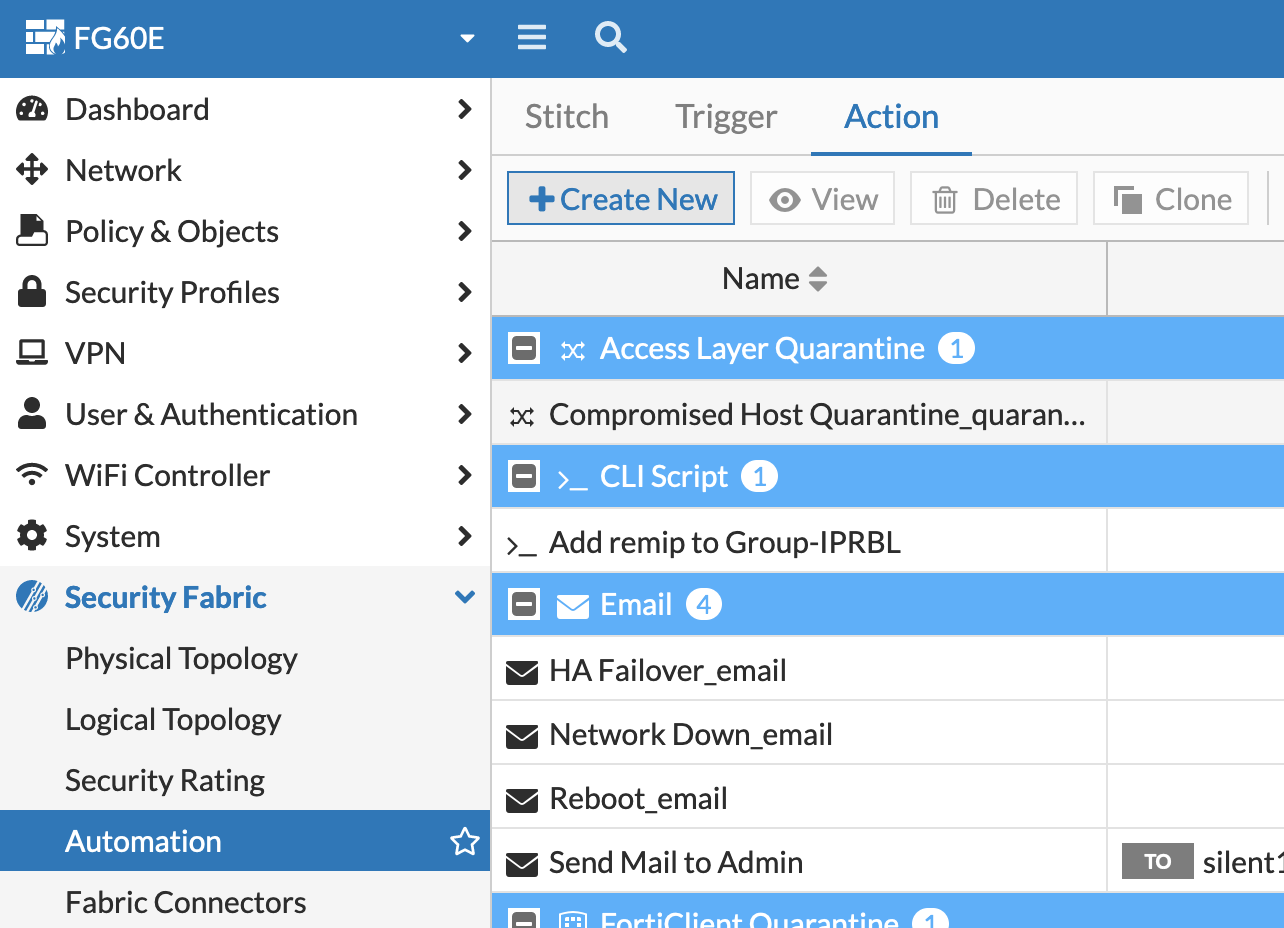Favorite Automation with the star icon
This screenshot has width=1284, height=928.
464,842
